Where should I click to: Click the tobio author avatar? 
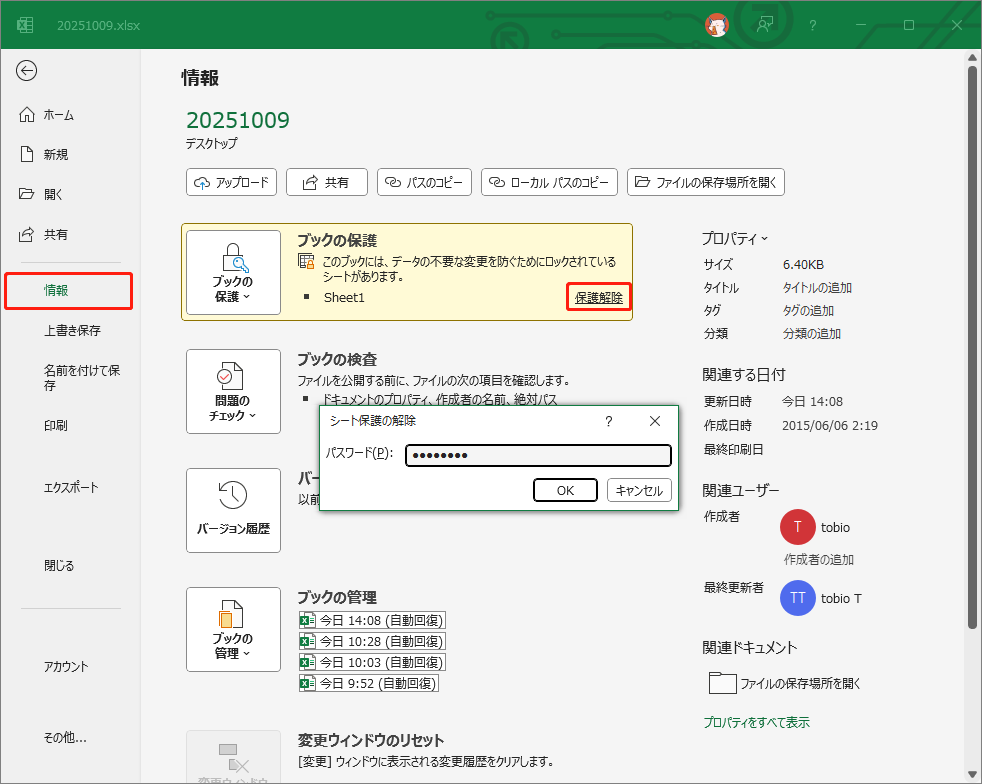coord(797,527)
